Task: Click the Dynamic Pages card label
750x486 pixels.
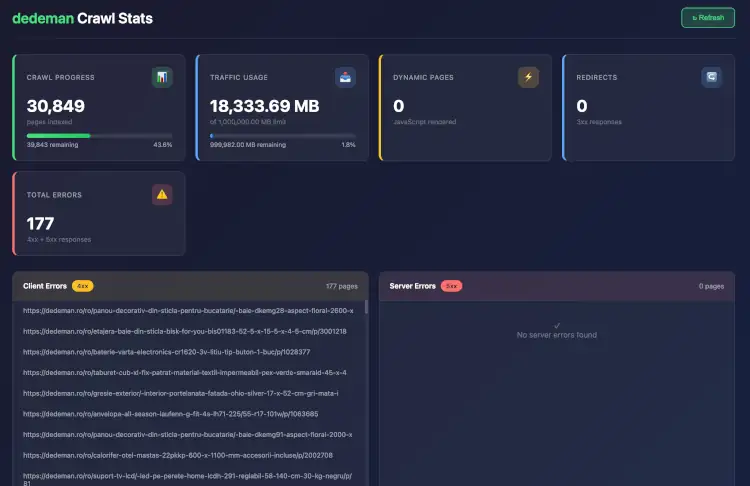Action: pos(423,77)
